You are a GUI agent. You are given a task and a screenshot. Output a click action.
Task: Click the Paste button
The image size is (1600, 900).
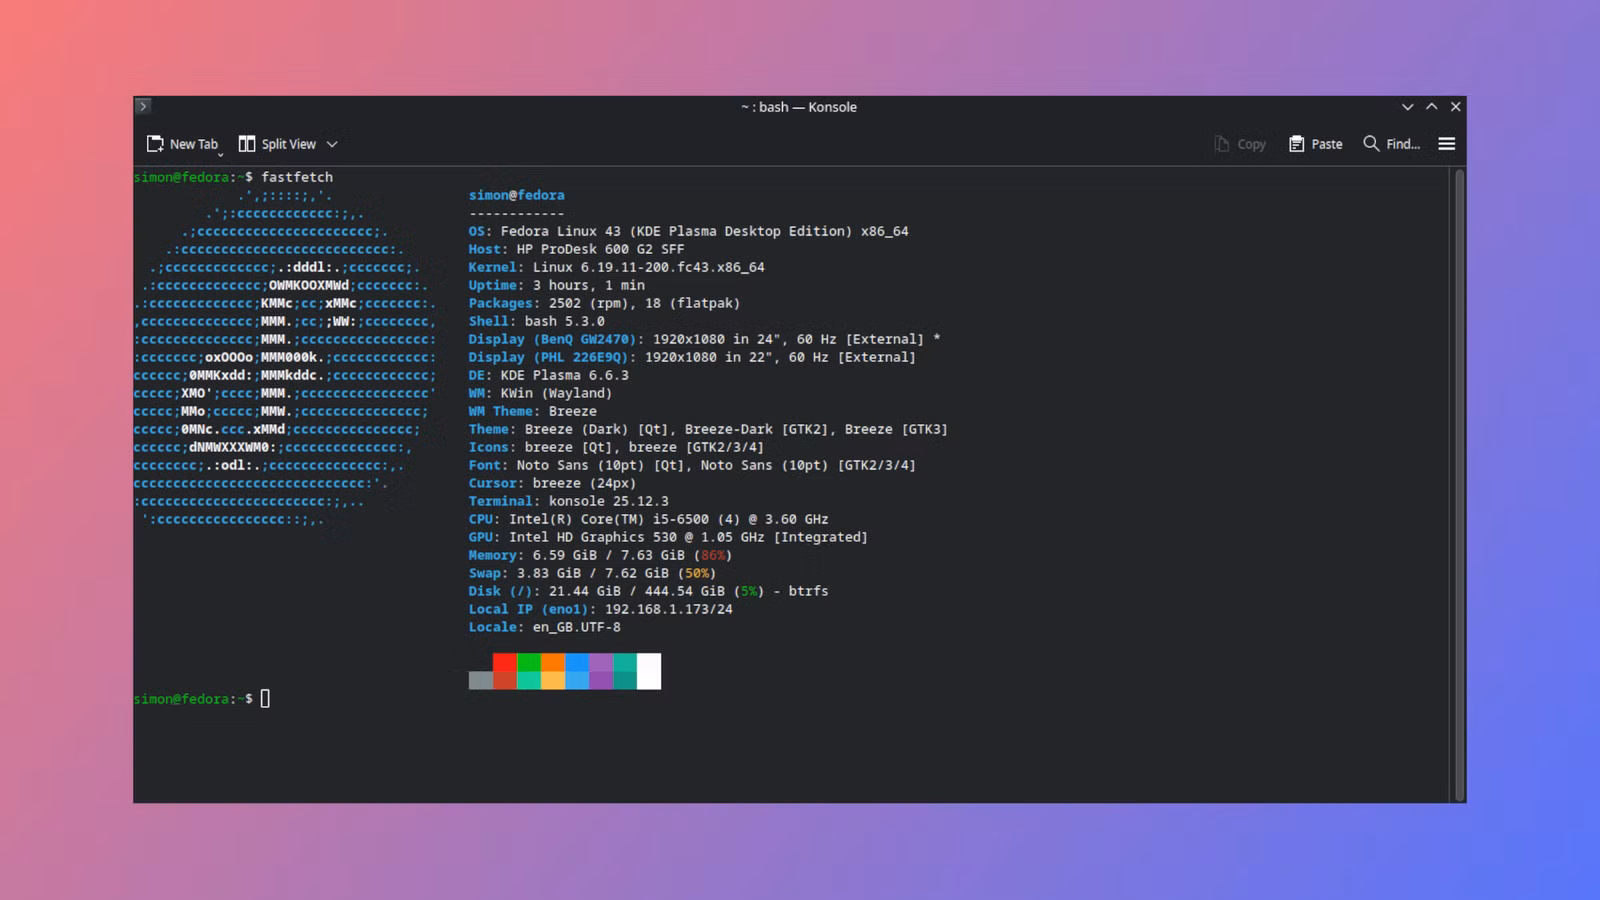coord(1315,143)
